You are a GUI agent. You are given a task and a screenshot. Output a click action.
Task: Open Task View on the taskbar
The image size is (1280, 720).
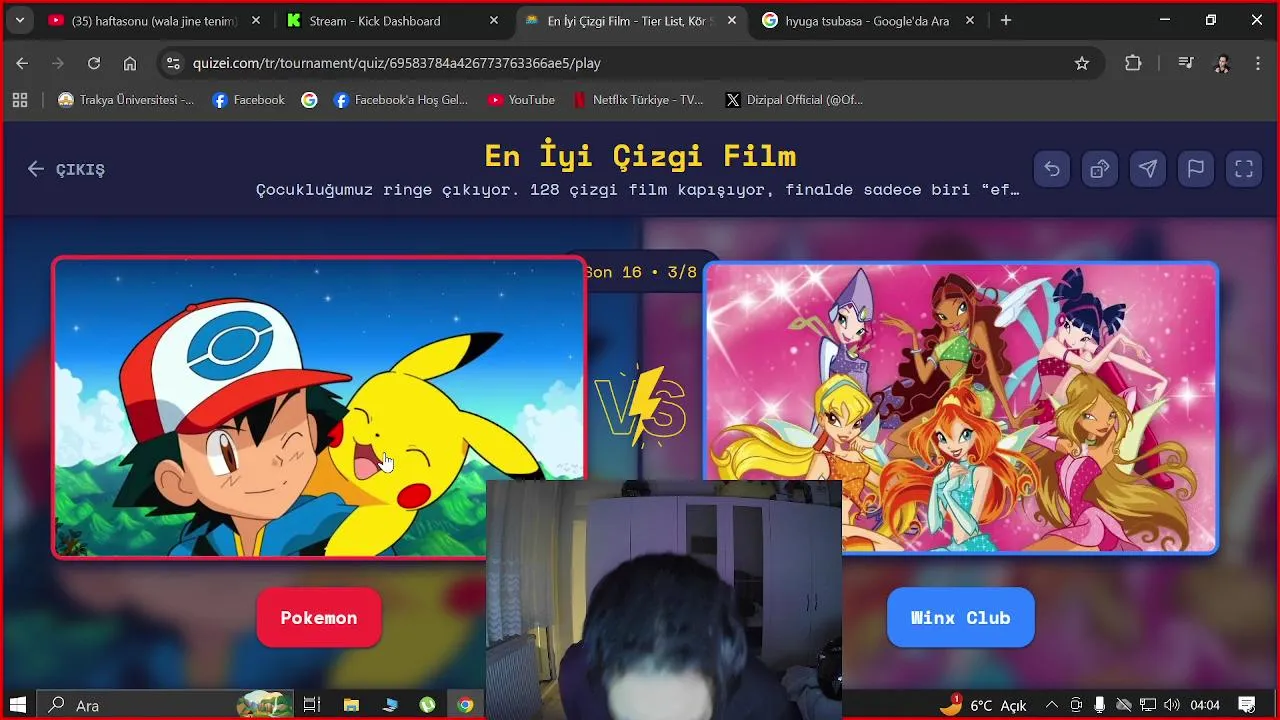tap(312, 705)
